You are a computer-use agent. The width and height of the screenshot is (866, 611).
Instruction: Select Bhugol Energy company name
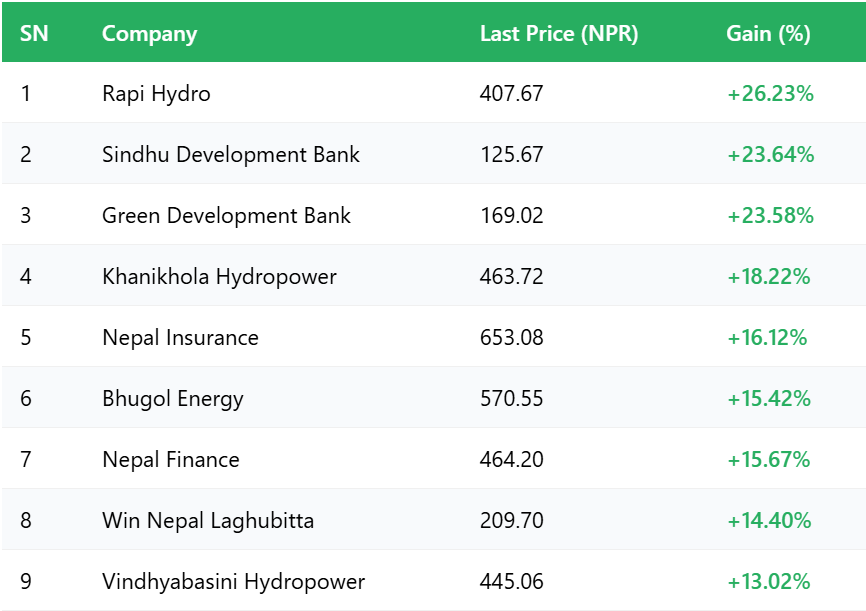pos(173,399)
